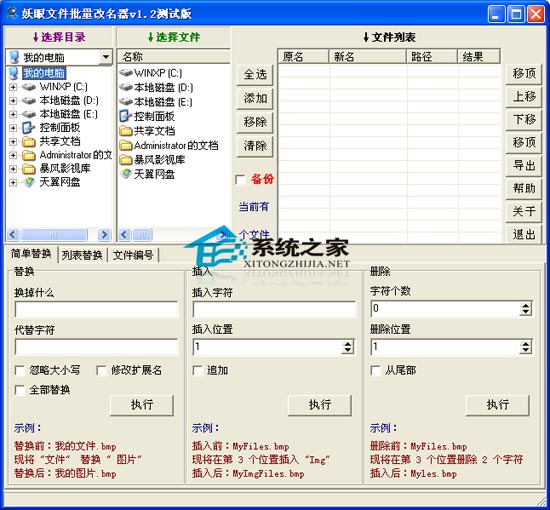The height and width of the screenshot is (510, 550).
Task: Click the 路径 column header
Action: (432, 56)
